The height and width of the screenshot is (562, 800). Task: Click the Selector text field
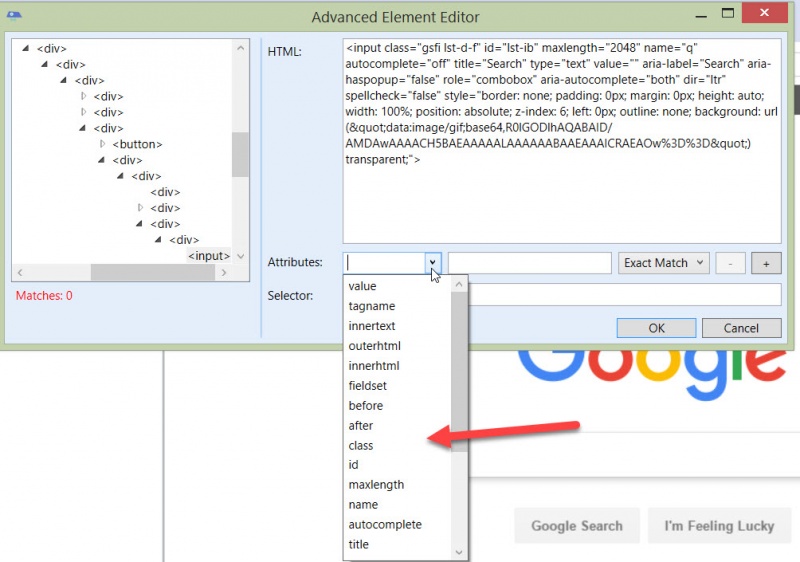click(624, 295)
